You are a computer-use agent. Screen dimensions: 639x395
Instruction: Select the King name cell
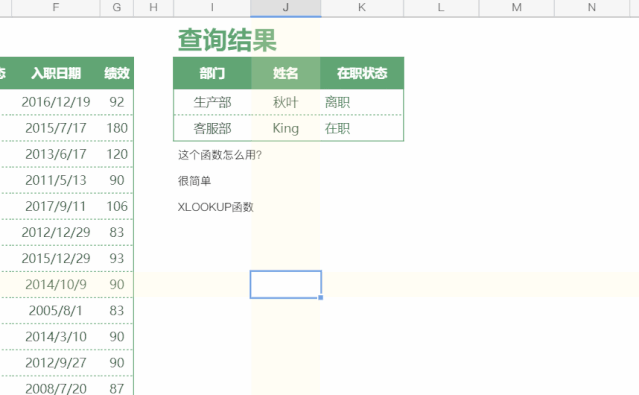(x=286, y=128)
